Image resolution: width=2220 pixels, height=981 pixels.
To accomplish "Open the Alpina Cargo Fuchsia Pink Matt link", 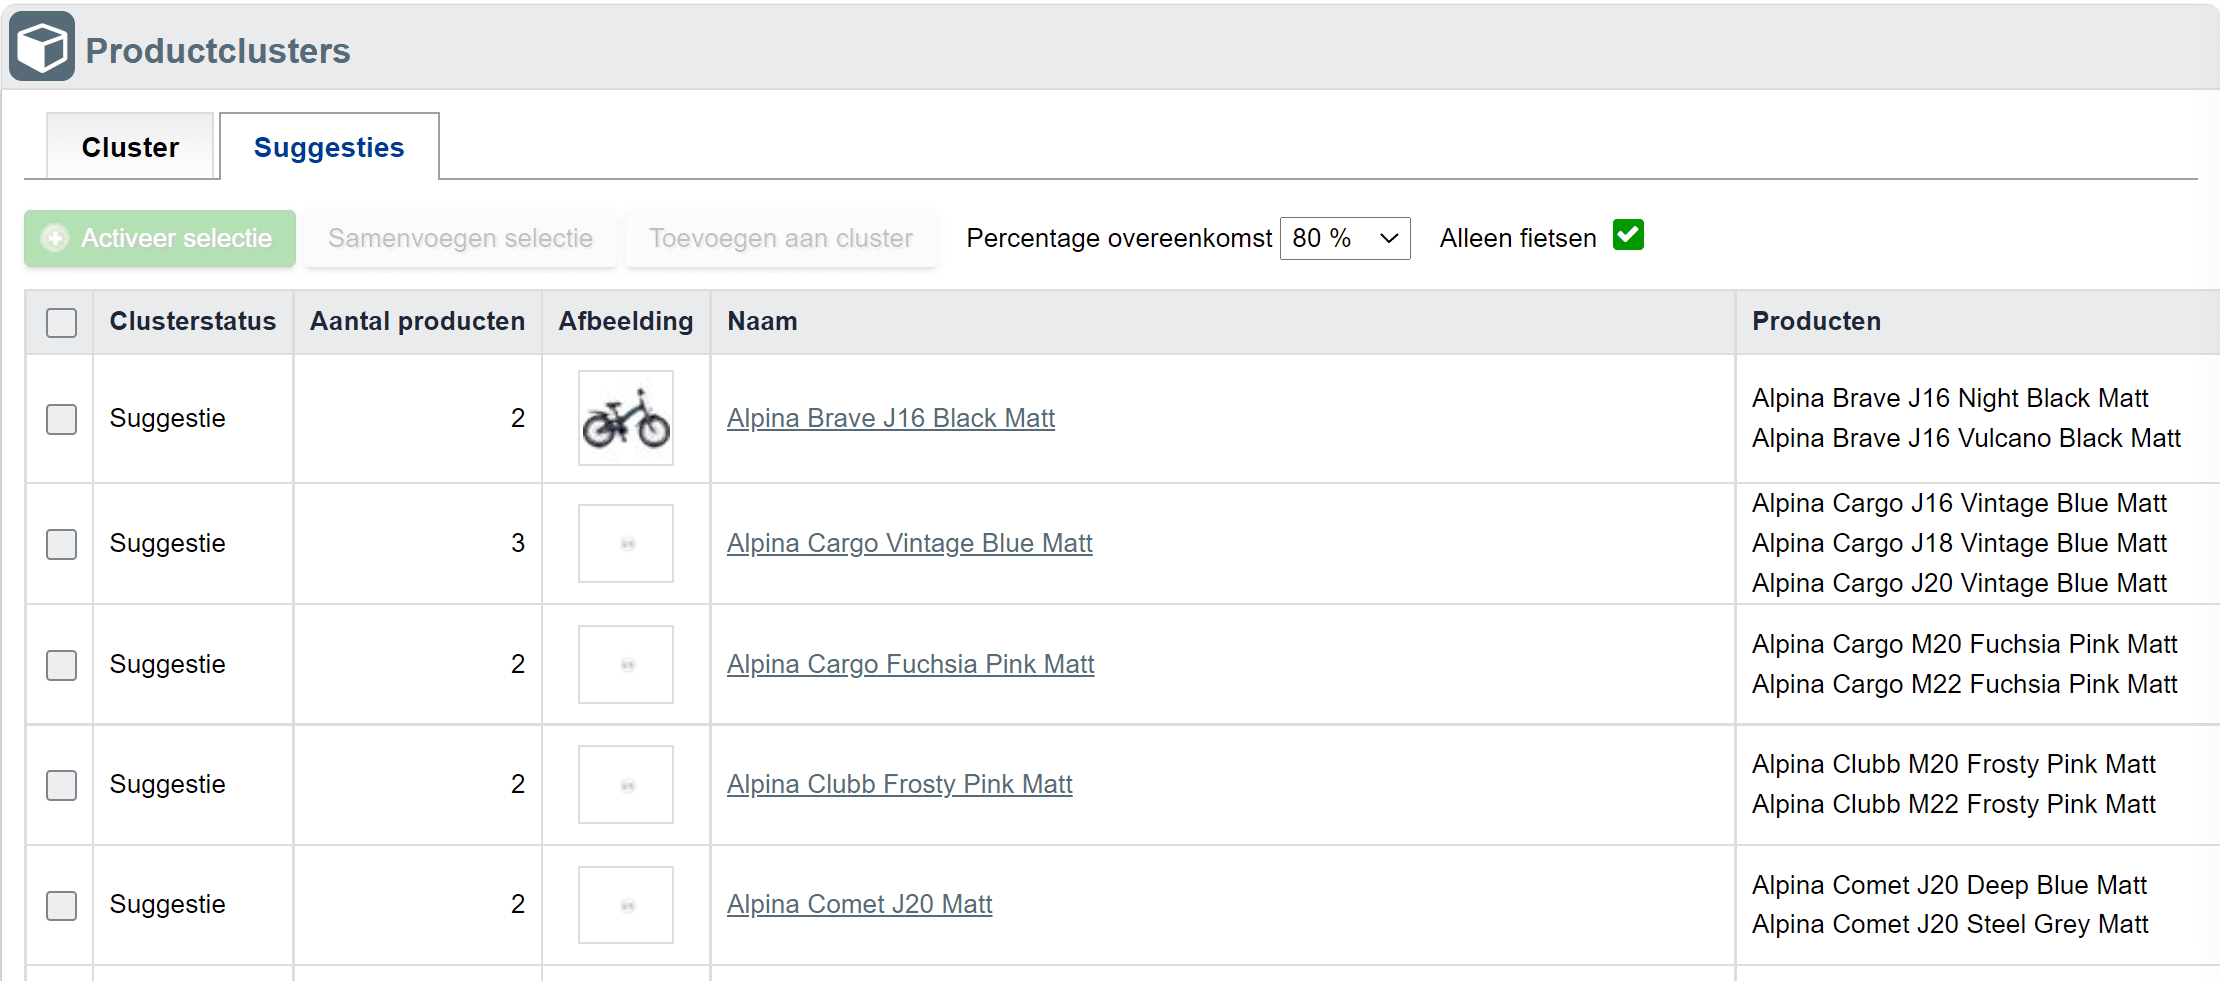I will [911, 664].
